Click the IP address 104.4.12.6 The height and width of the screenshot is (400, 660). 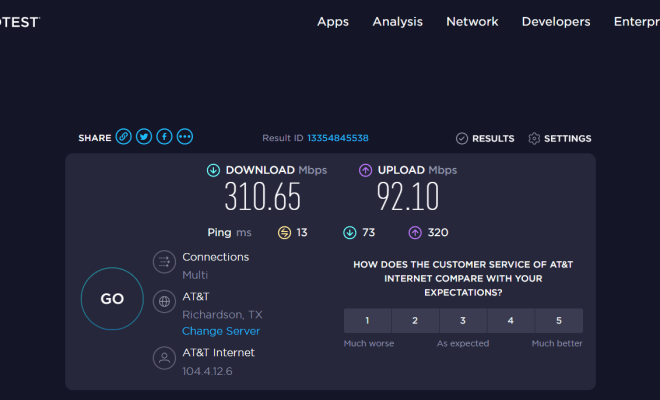click(x=207, y=371)
